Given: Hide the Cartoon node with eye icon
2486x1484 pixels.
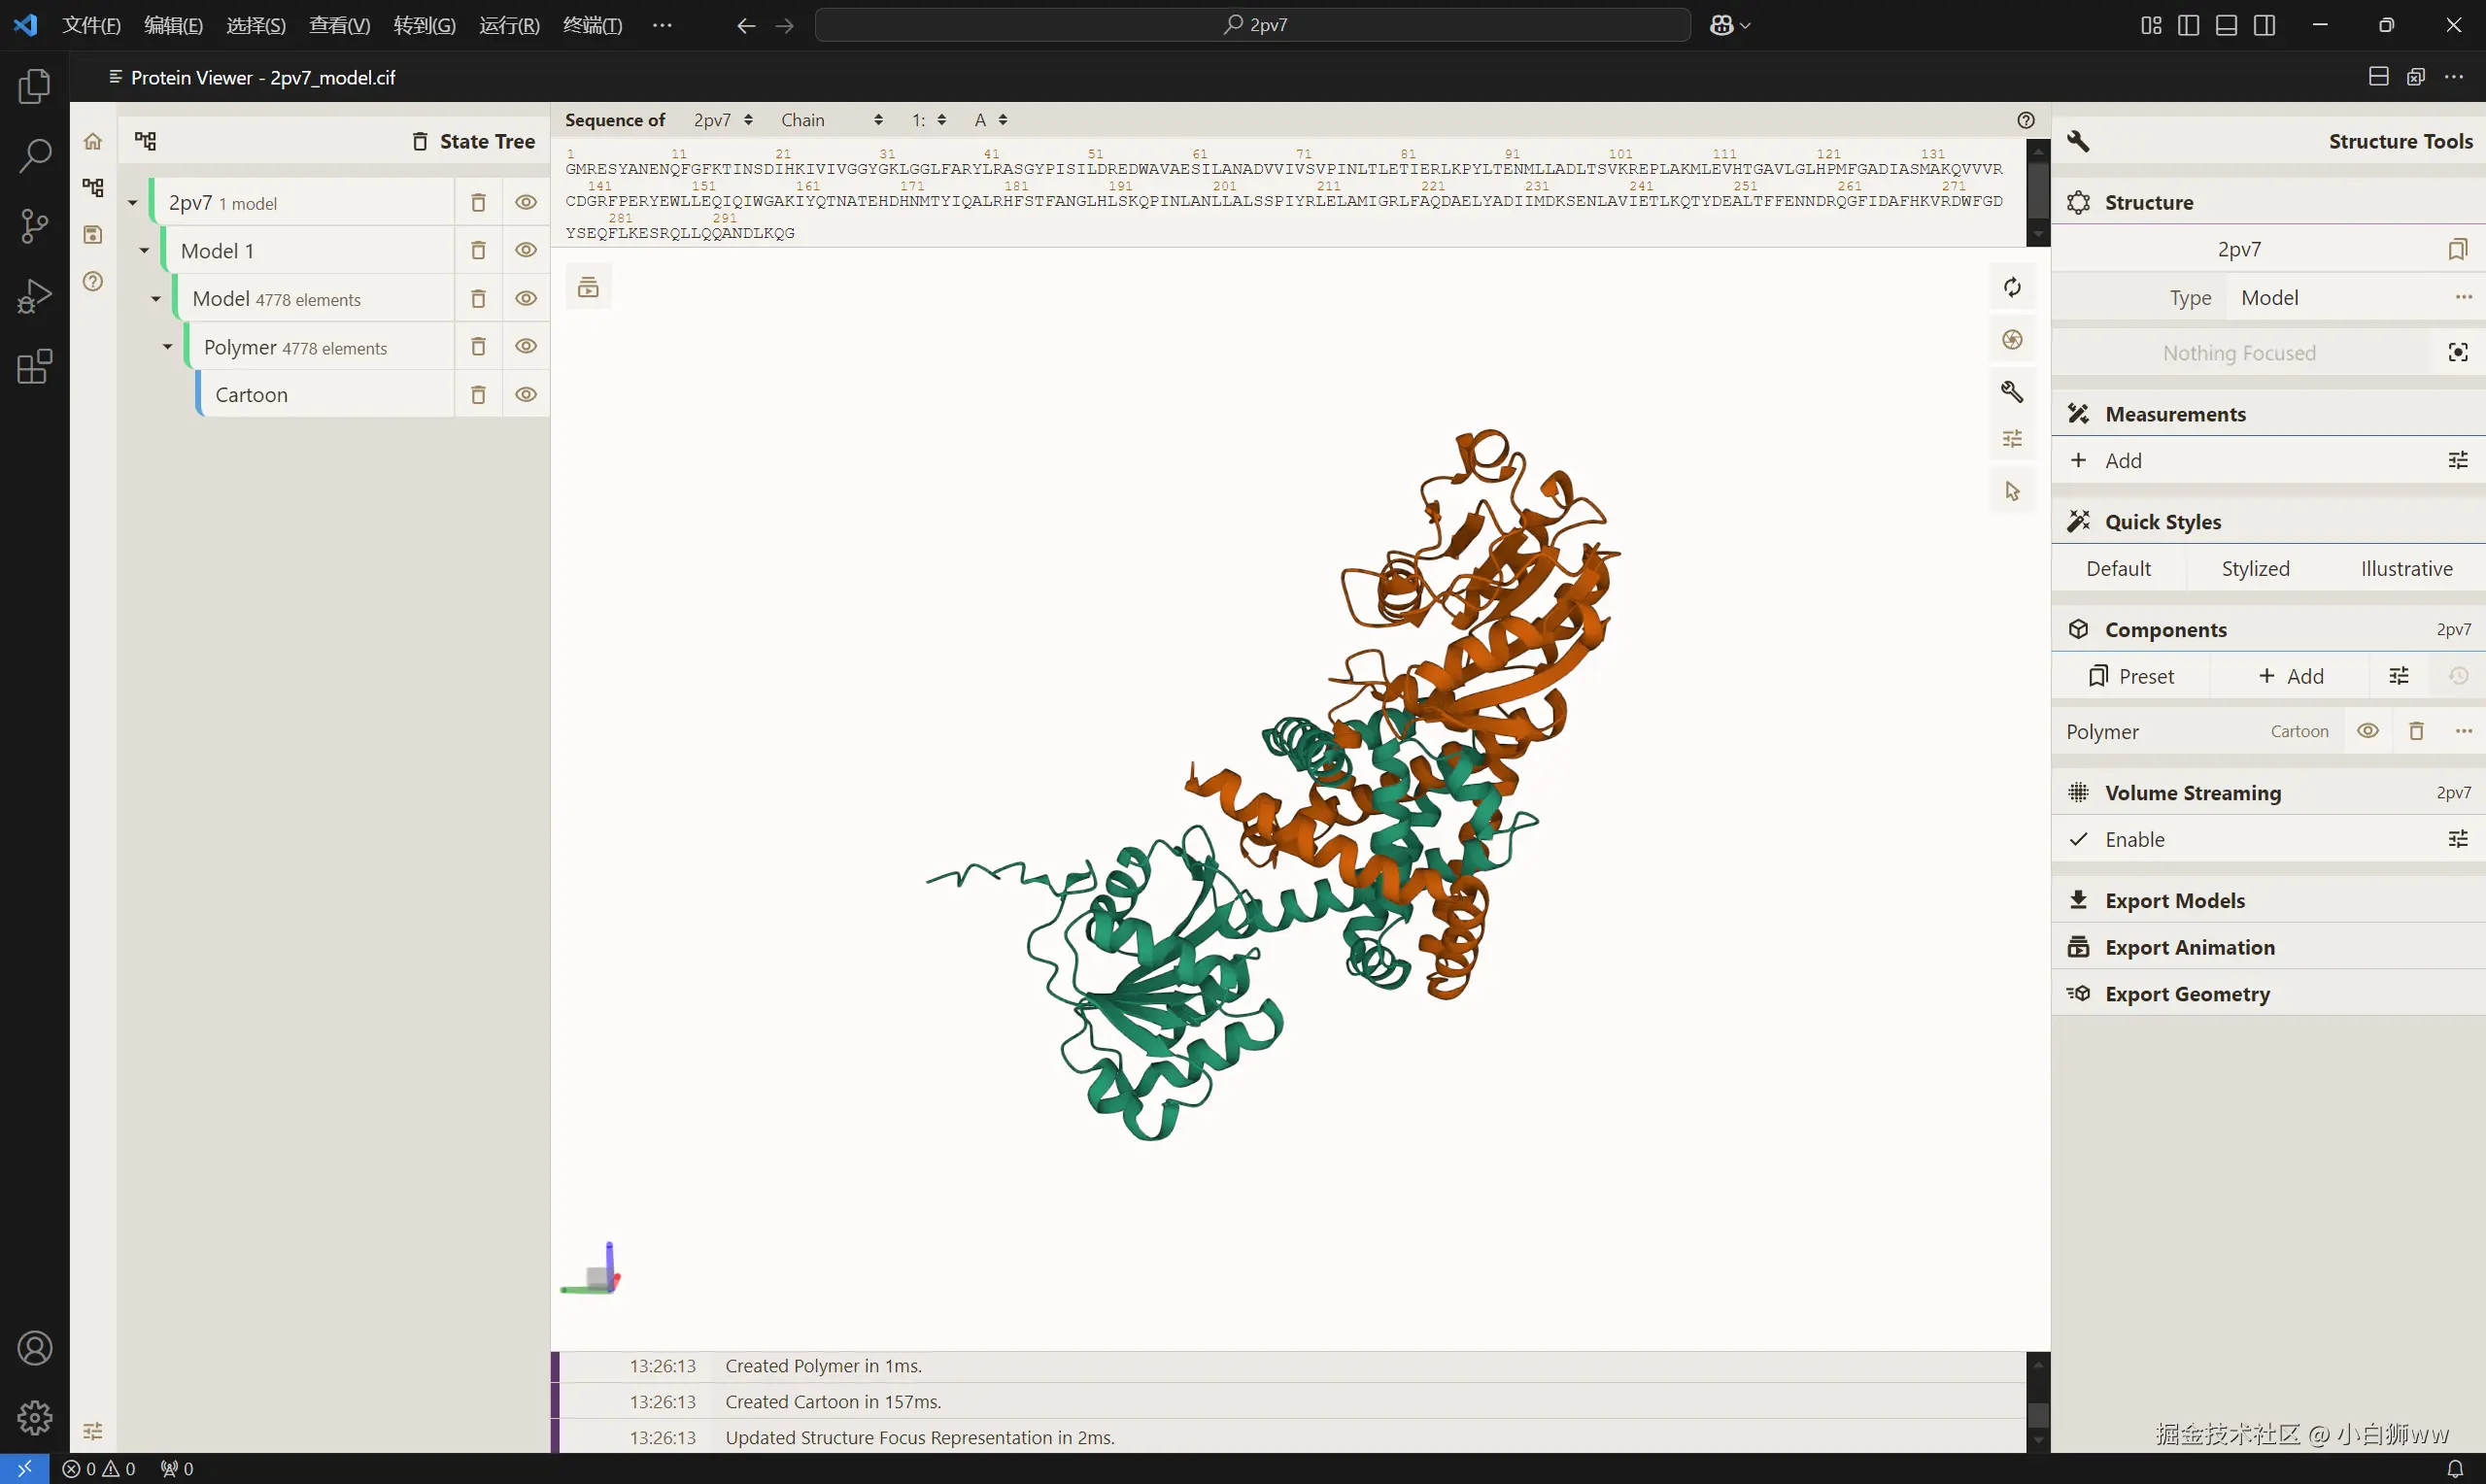Looking at the screenshot, I should click(525, 395).
